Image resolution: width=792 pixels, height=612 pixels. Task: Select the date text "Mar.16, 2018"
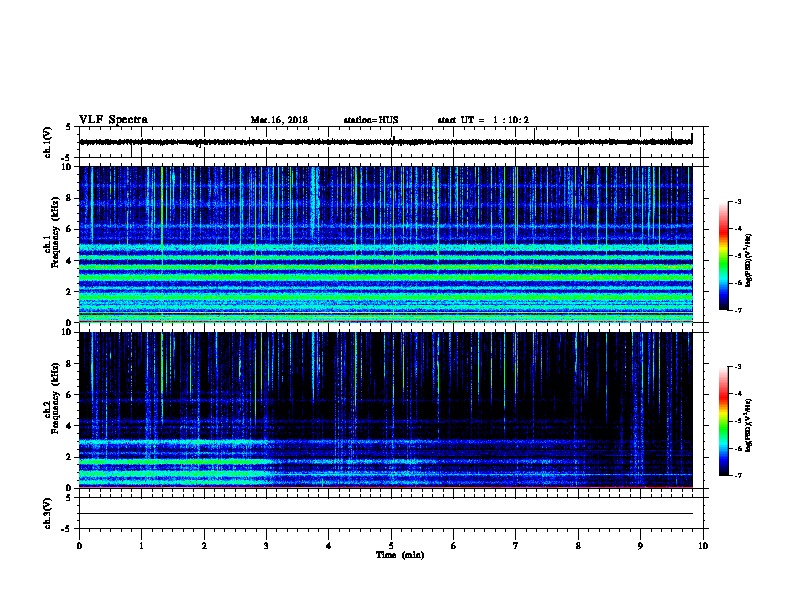click(279, 120)
